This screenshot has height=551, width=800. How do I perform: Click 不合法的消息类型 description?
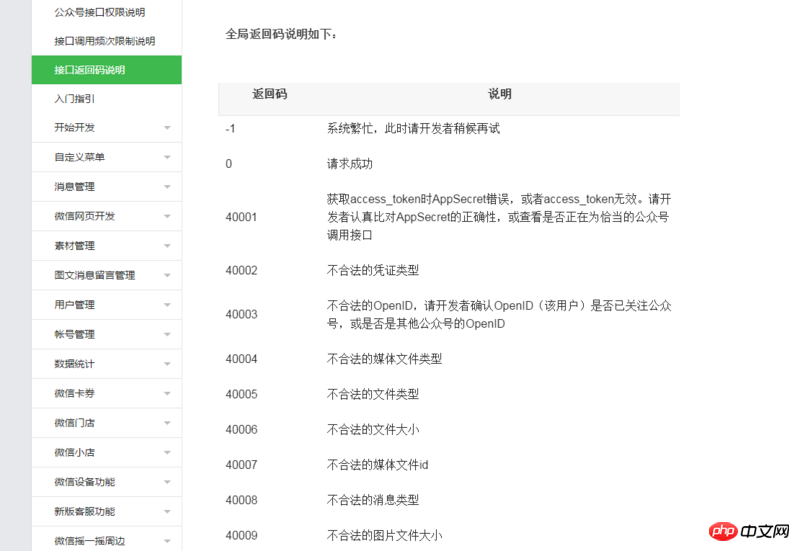tap(372, 500)
